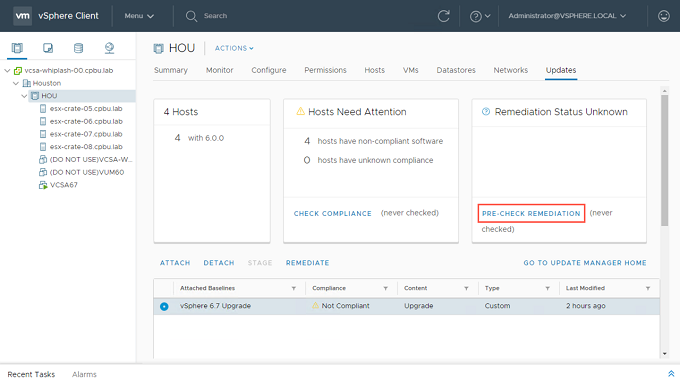Screen dimensions: 680x382
Task: Click the warning icon beside Hosts Need Attention
Action: pyautogui.click(x=300, y=111)
